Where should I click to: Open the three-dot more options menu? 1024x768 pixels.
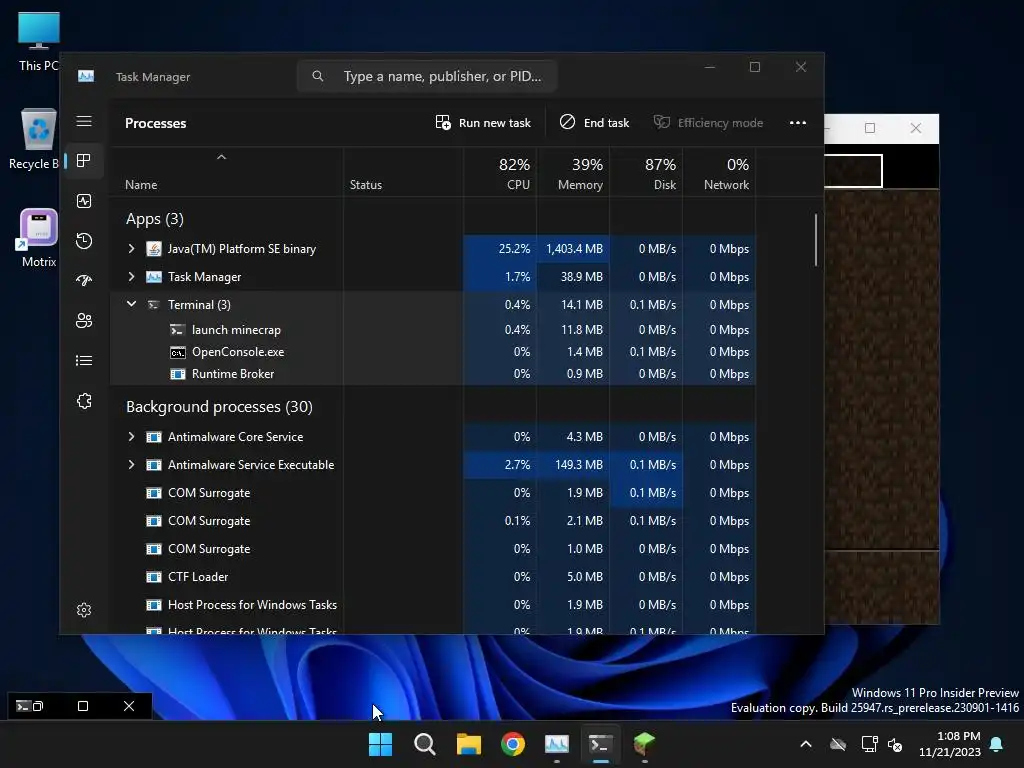click(797, 123)
